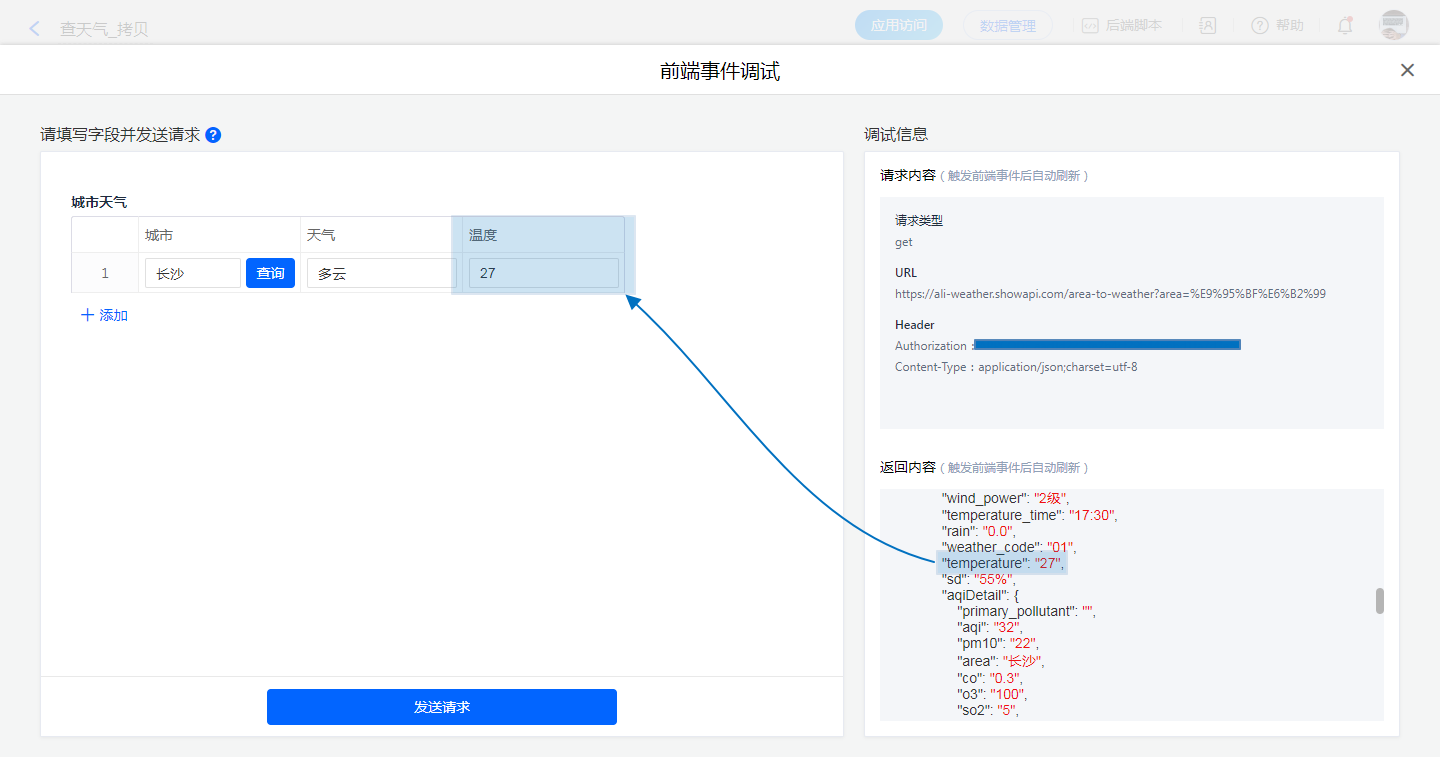
Task: Open the notification bell
Action: (x=1345, y=26)
